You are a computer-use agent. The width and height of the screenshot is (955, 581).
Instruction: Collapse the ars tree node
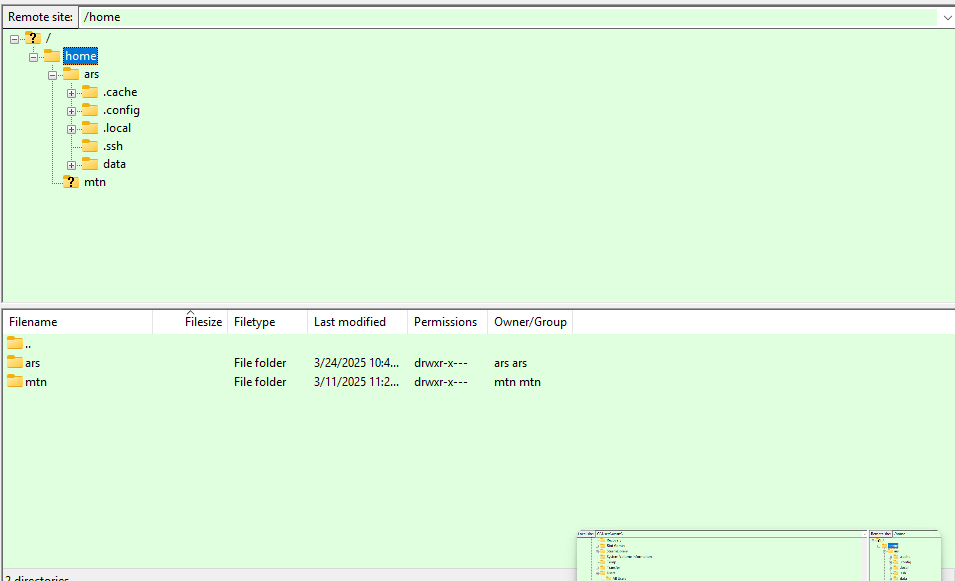click(x=52, y=75)
